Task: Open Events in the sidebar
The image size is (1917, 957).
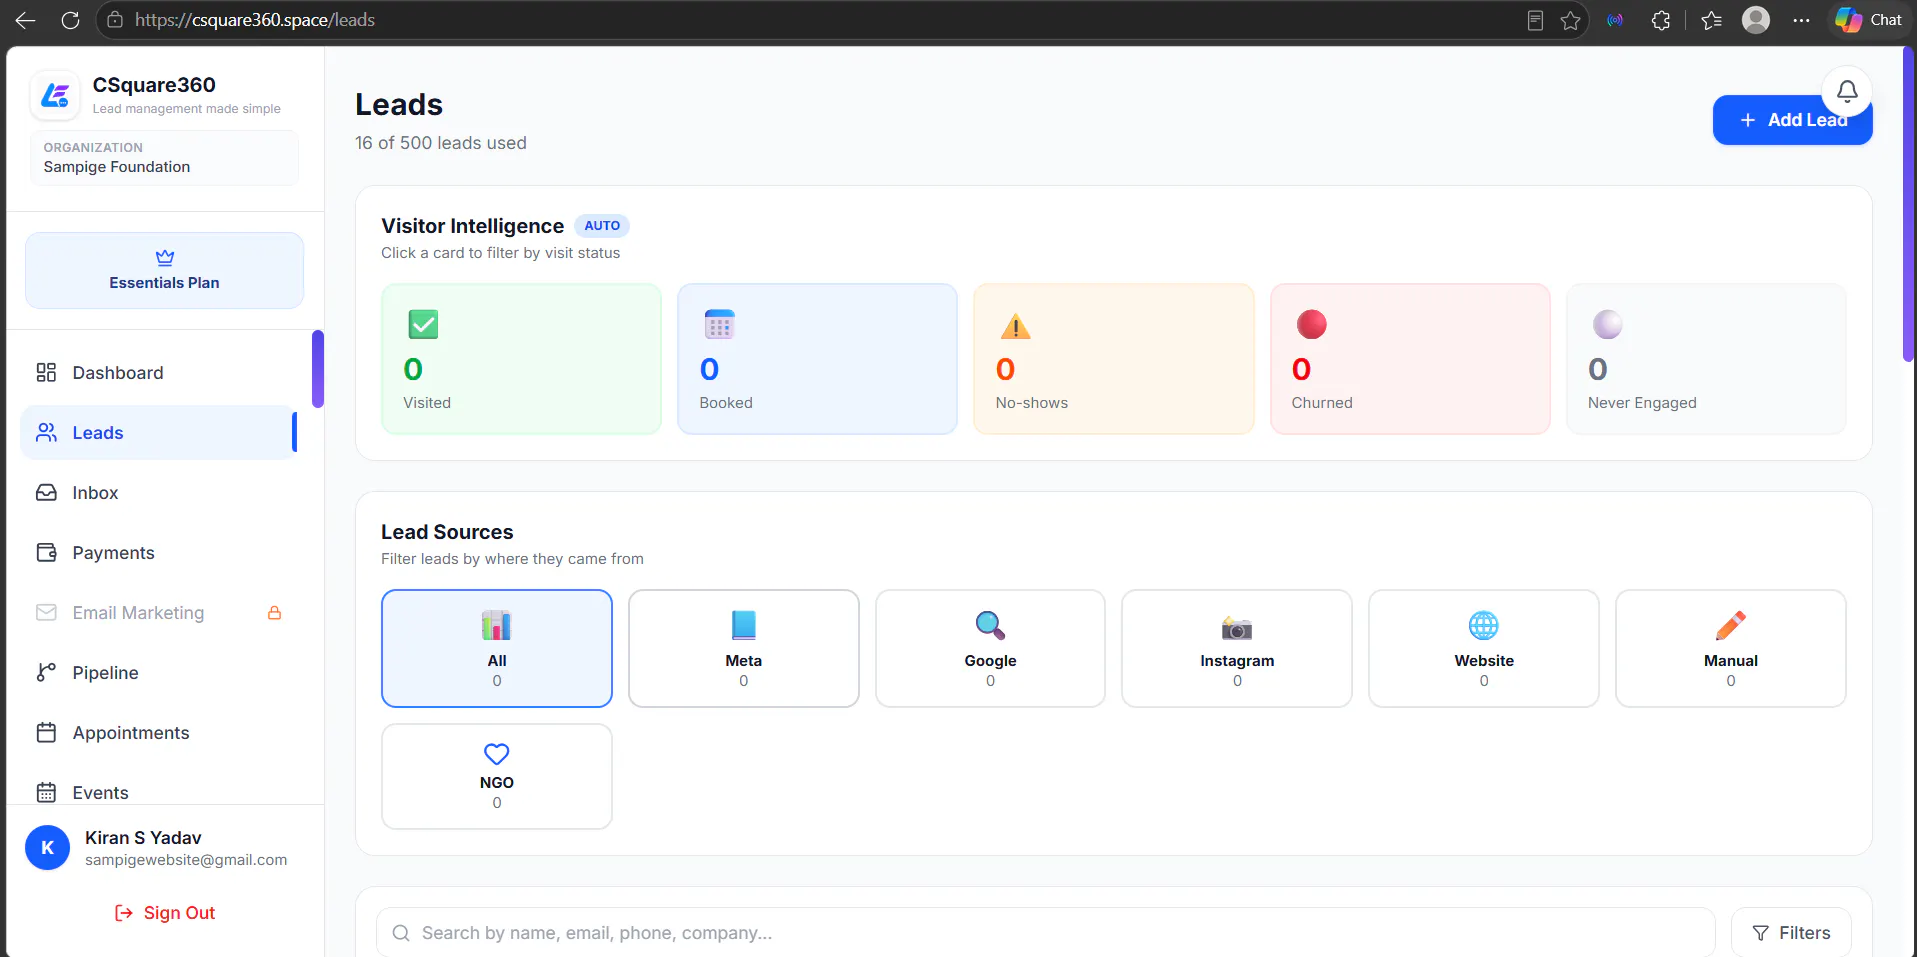Action: click(160, 792)
